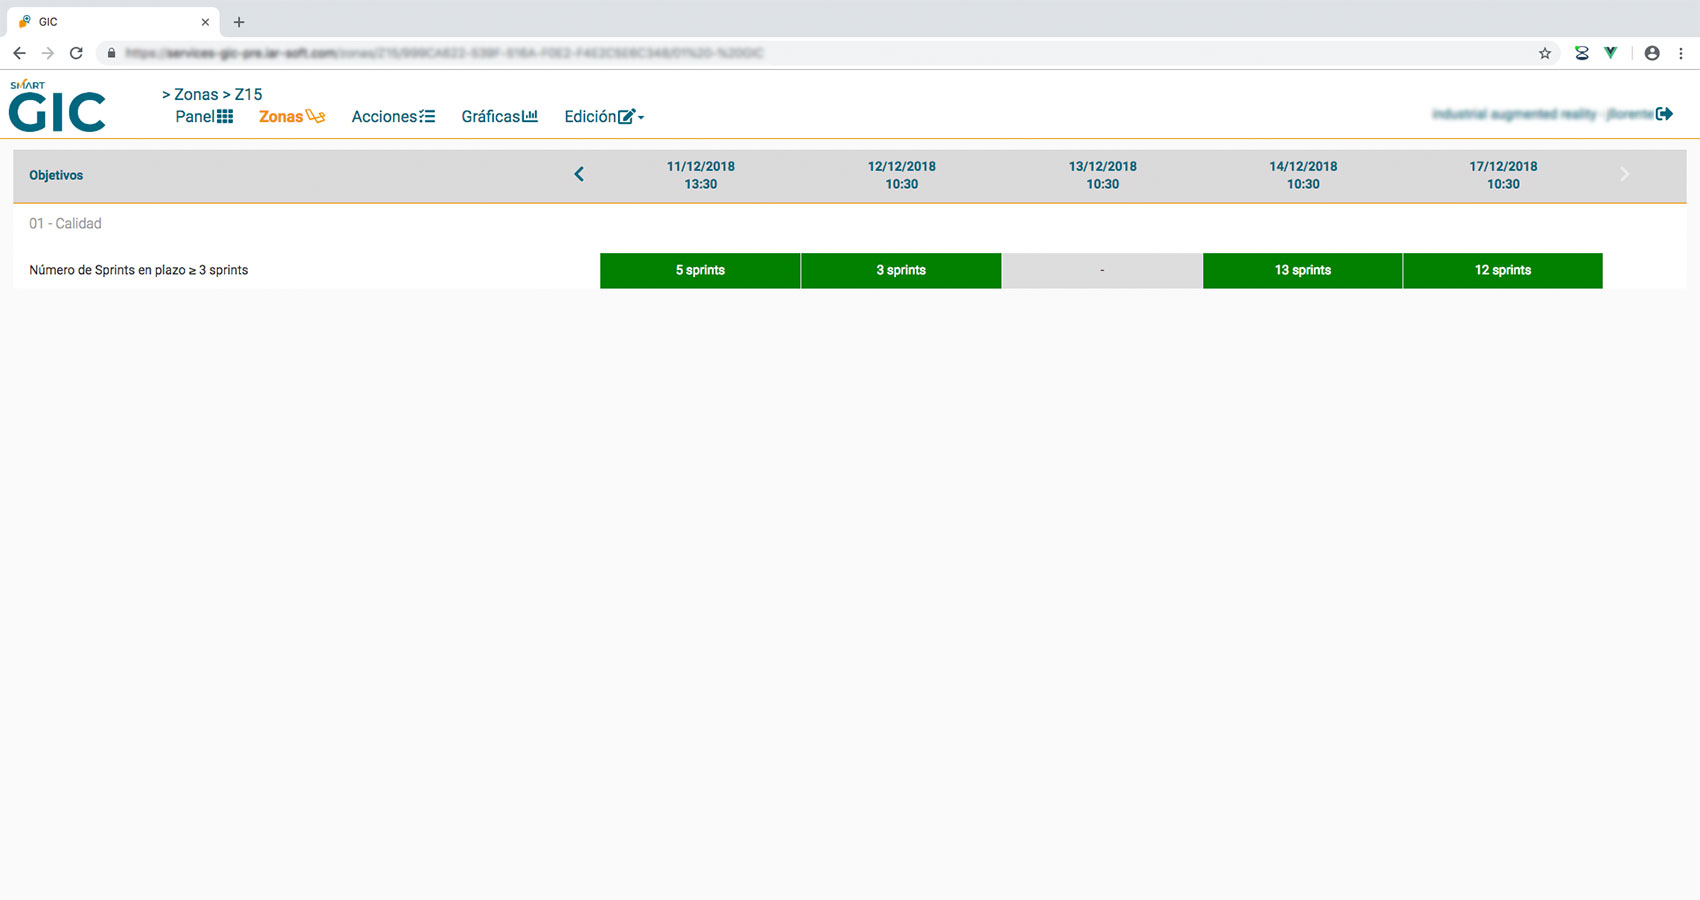This screenshot has width=1700, height=900.
Task: Reload the page in browser
Action: click(76, 53)
